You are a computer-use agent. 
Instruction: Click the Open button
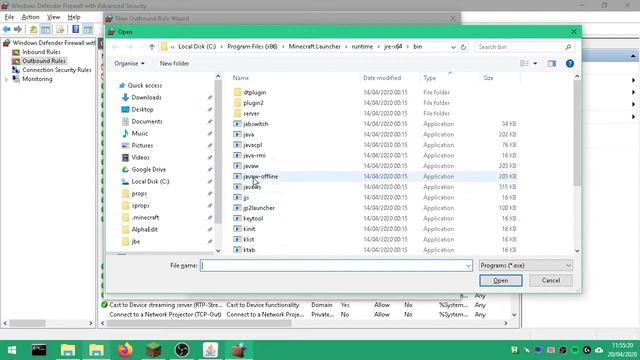point(501,280)
